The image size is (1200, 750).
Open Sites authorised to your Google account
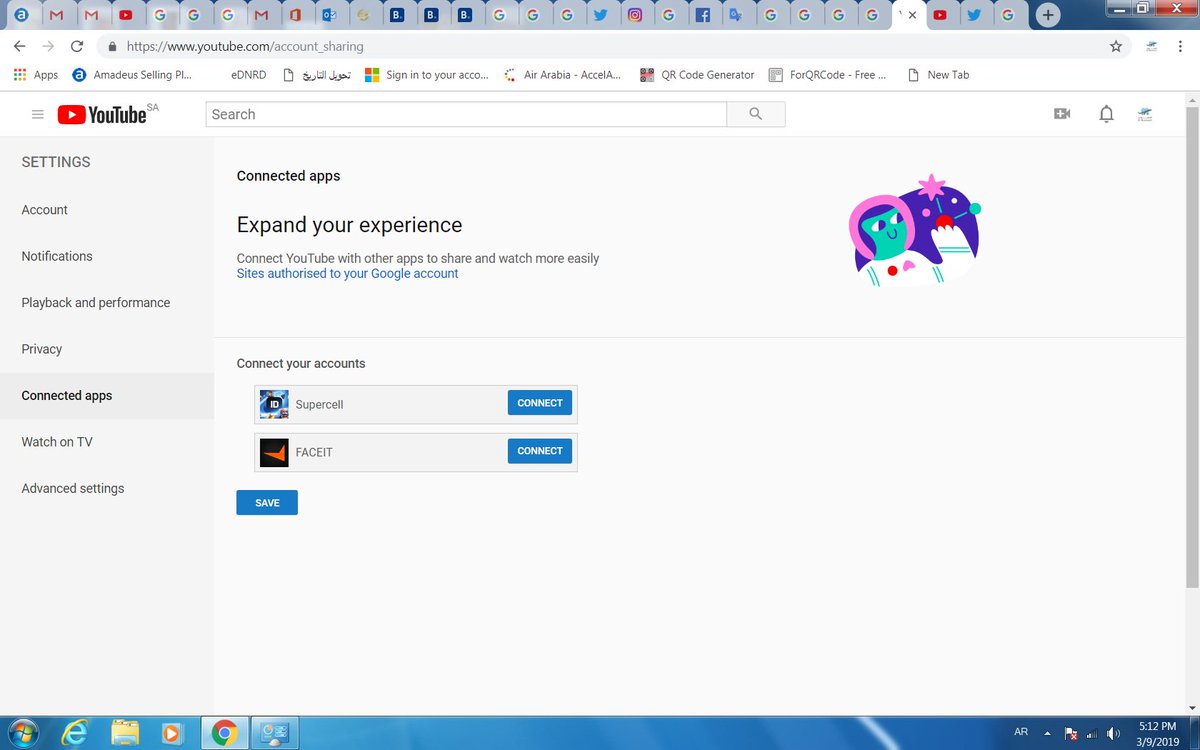pyautogui.click(x=347, y=273)
